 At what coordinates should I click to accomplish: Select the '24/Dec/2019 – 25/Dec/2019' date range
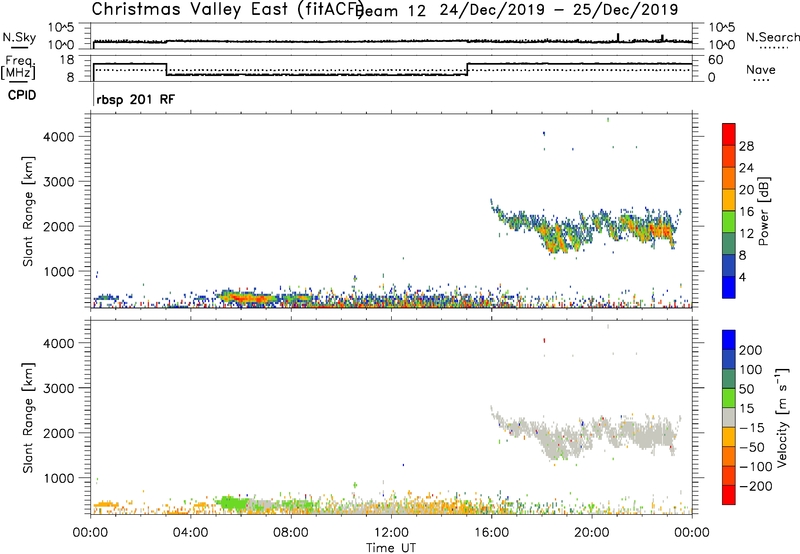click(559, 10)
